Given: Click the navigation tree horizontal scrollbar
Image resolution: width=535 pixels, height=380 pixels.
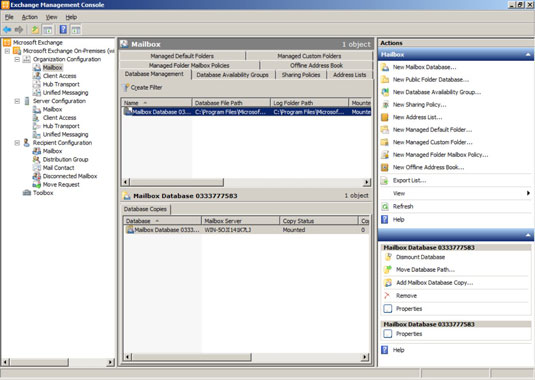Looking at the screenshot, I should click(58, 362).
